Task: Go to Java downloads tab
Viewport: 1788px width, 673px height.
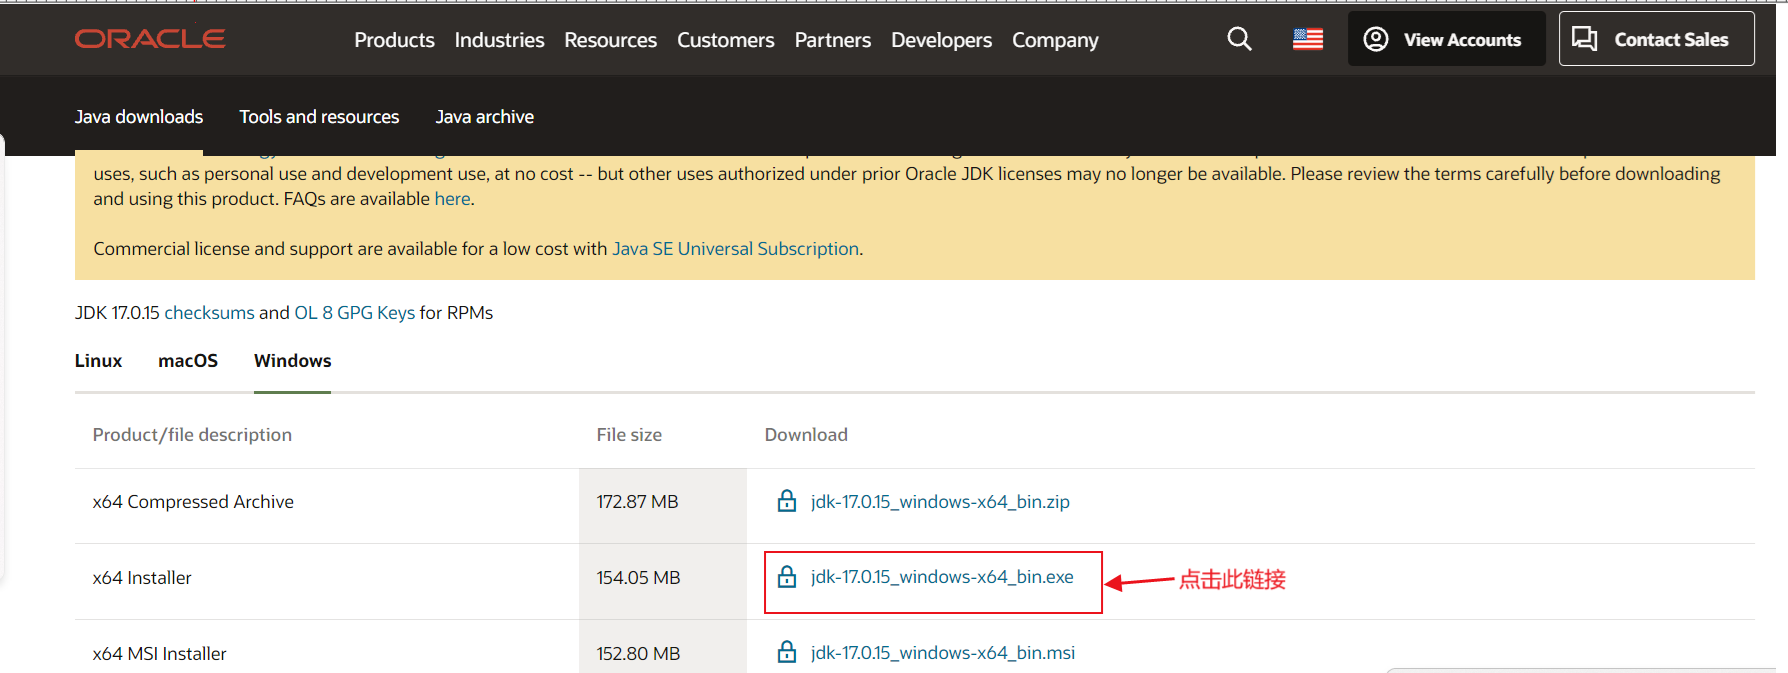Action: [139, 117]
